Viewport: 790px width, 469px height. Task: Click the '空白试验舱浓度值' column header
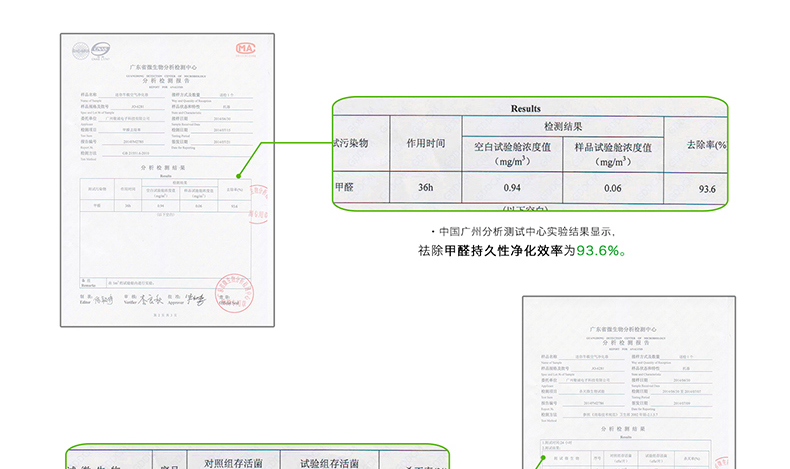pos(512,154)
